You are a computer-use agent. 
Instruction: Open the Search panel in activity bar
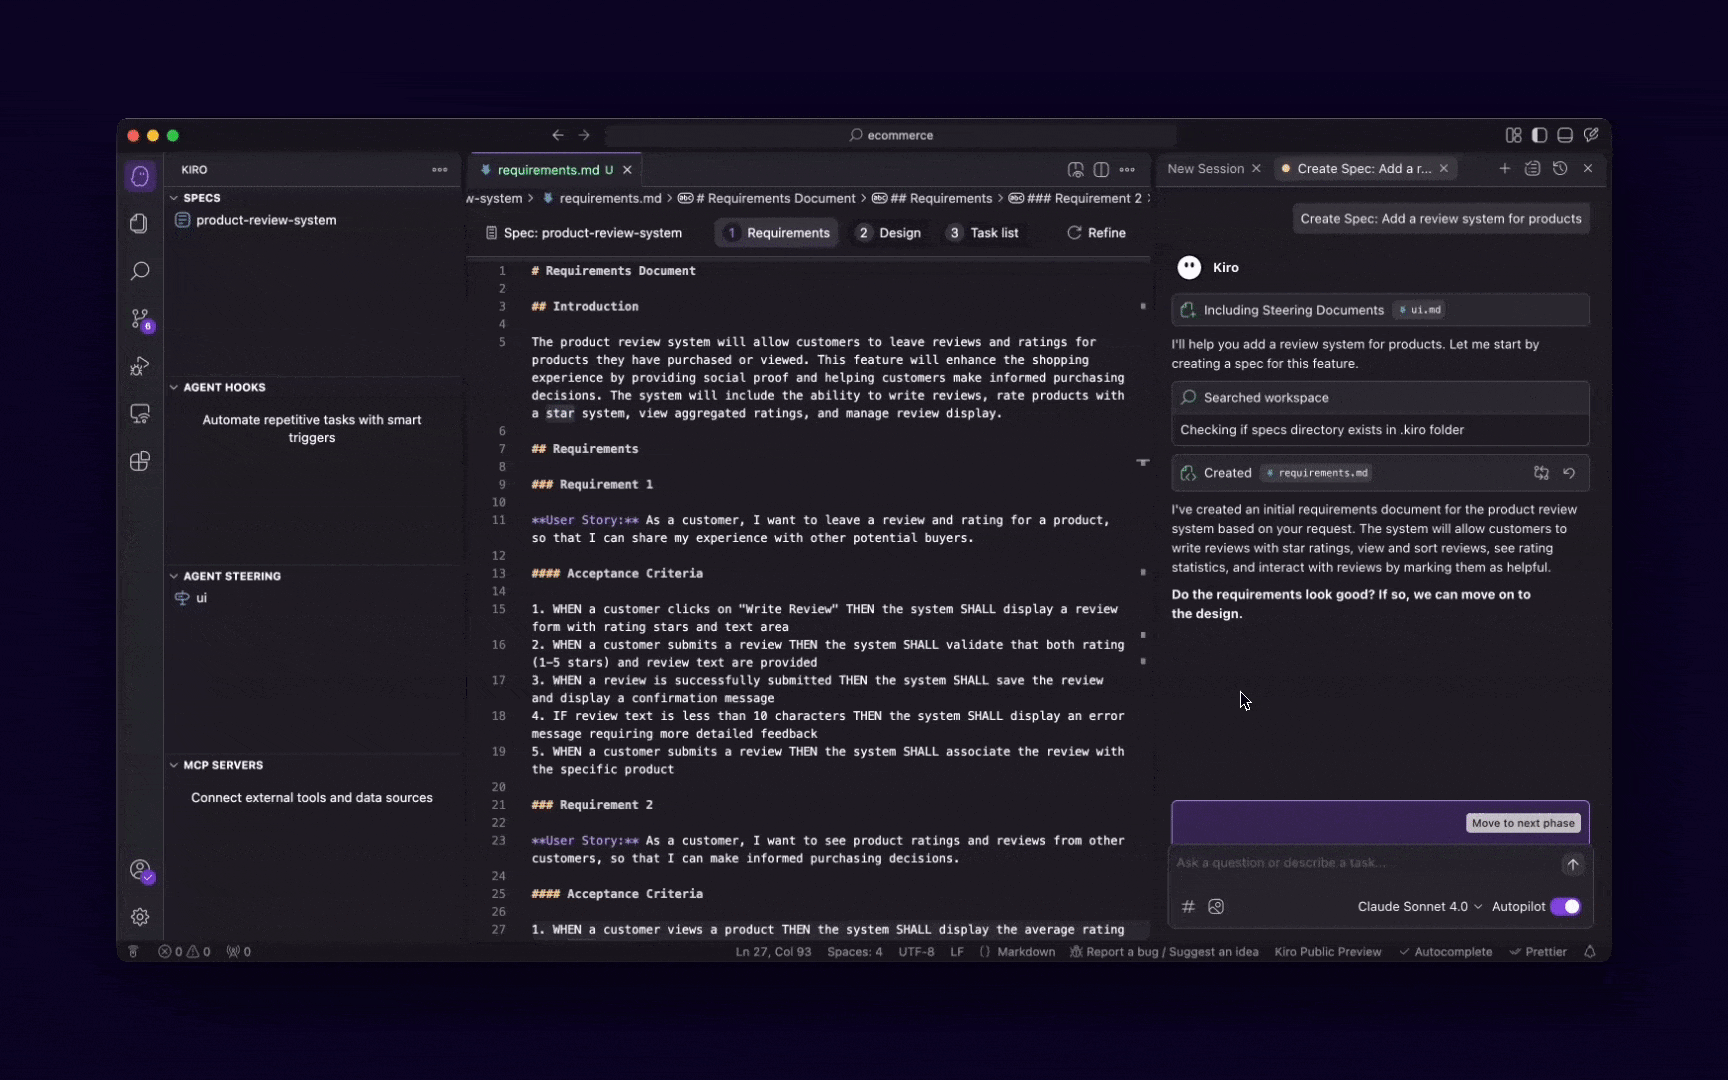140,271
